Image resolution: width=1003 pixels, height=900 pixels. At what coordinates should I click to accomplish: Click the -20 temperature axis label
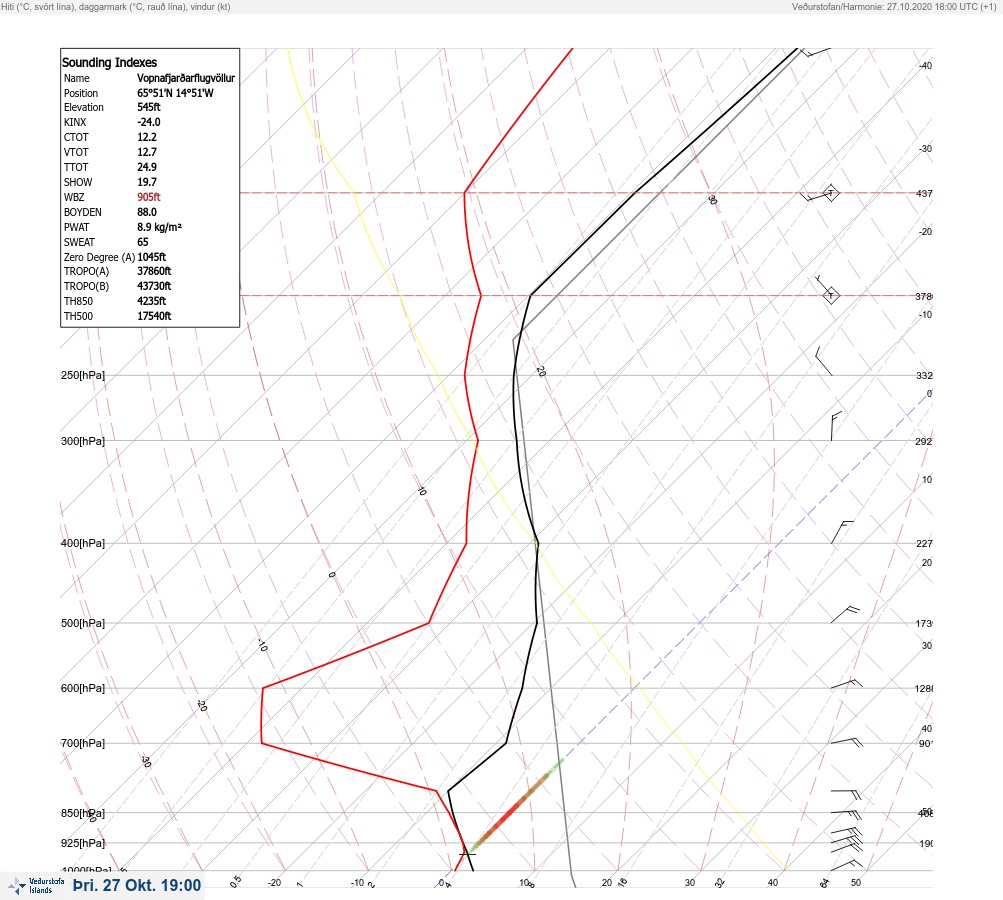(274, 883)
